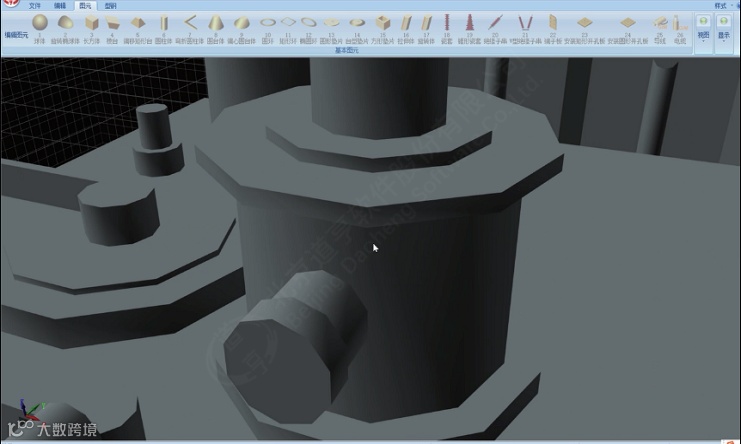Viewport: 741px width, 444px height.
Task: Choose the eccentric cone frustum primitive number 9
Action: (x=241, y=28)
